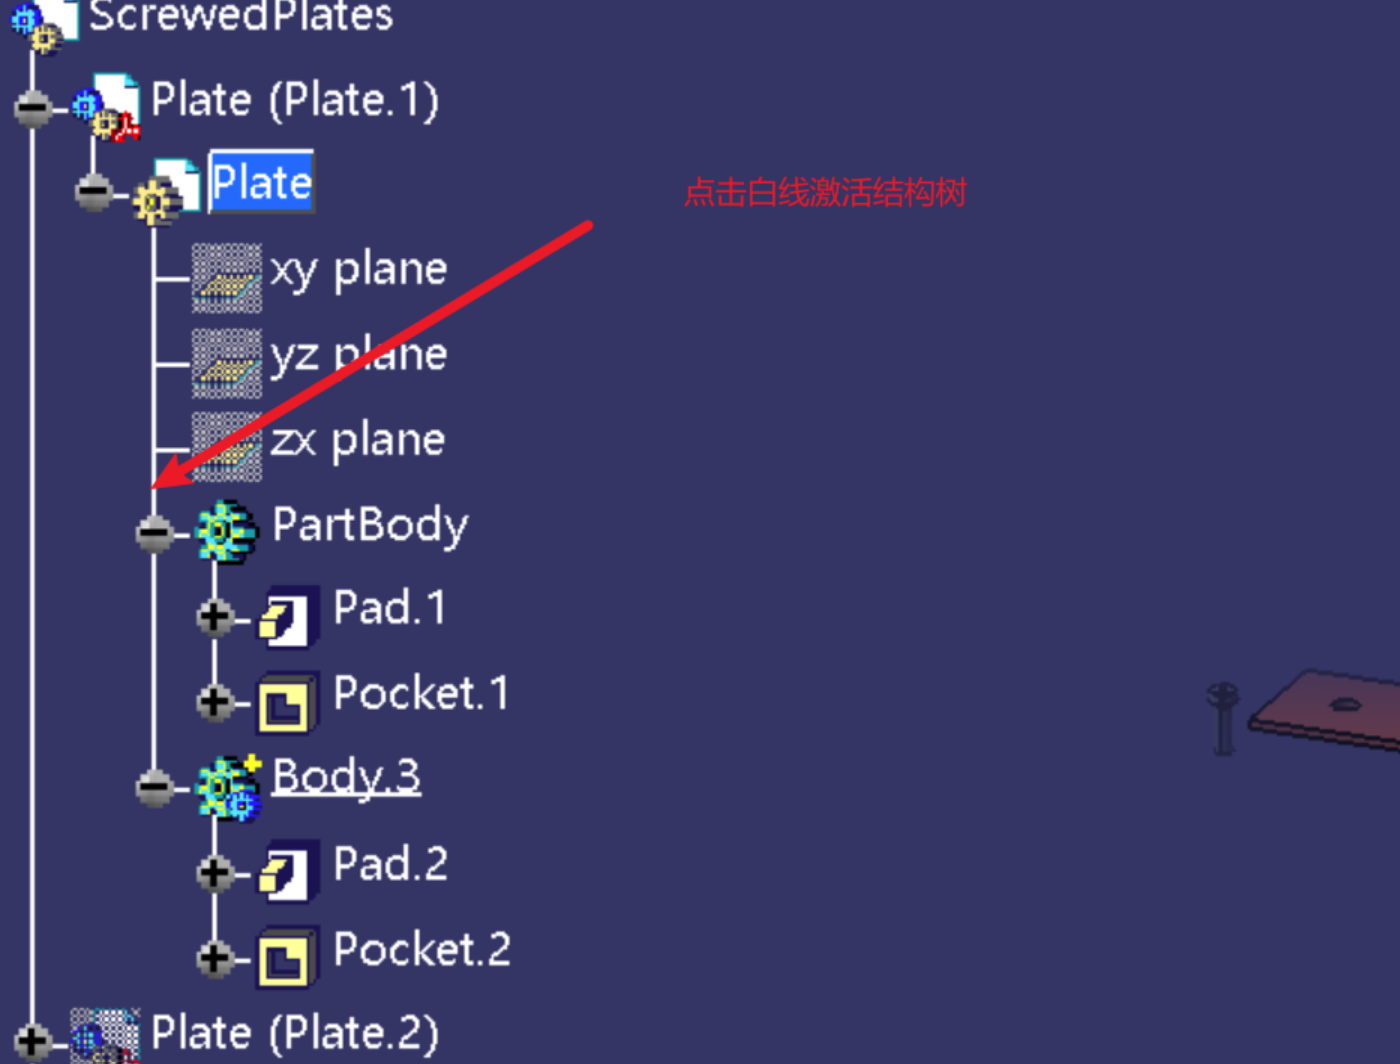Expand the Plate (Plate.2) node
1400x1064 pixels.
(x=34, y=1041)
